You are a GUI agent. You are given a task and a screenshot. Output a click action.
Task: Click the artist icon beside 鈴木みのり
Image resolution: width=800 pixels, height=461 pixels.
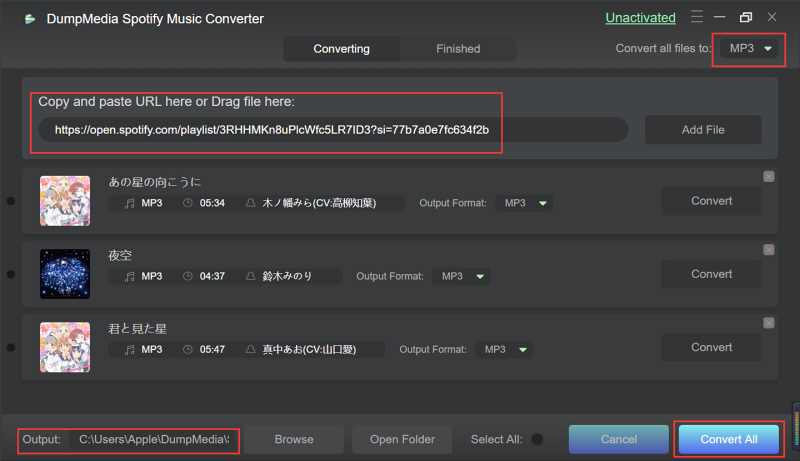(251, 276)
